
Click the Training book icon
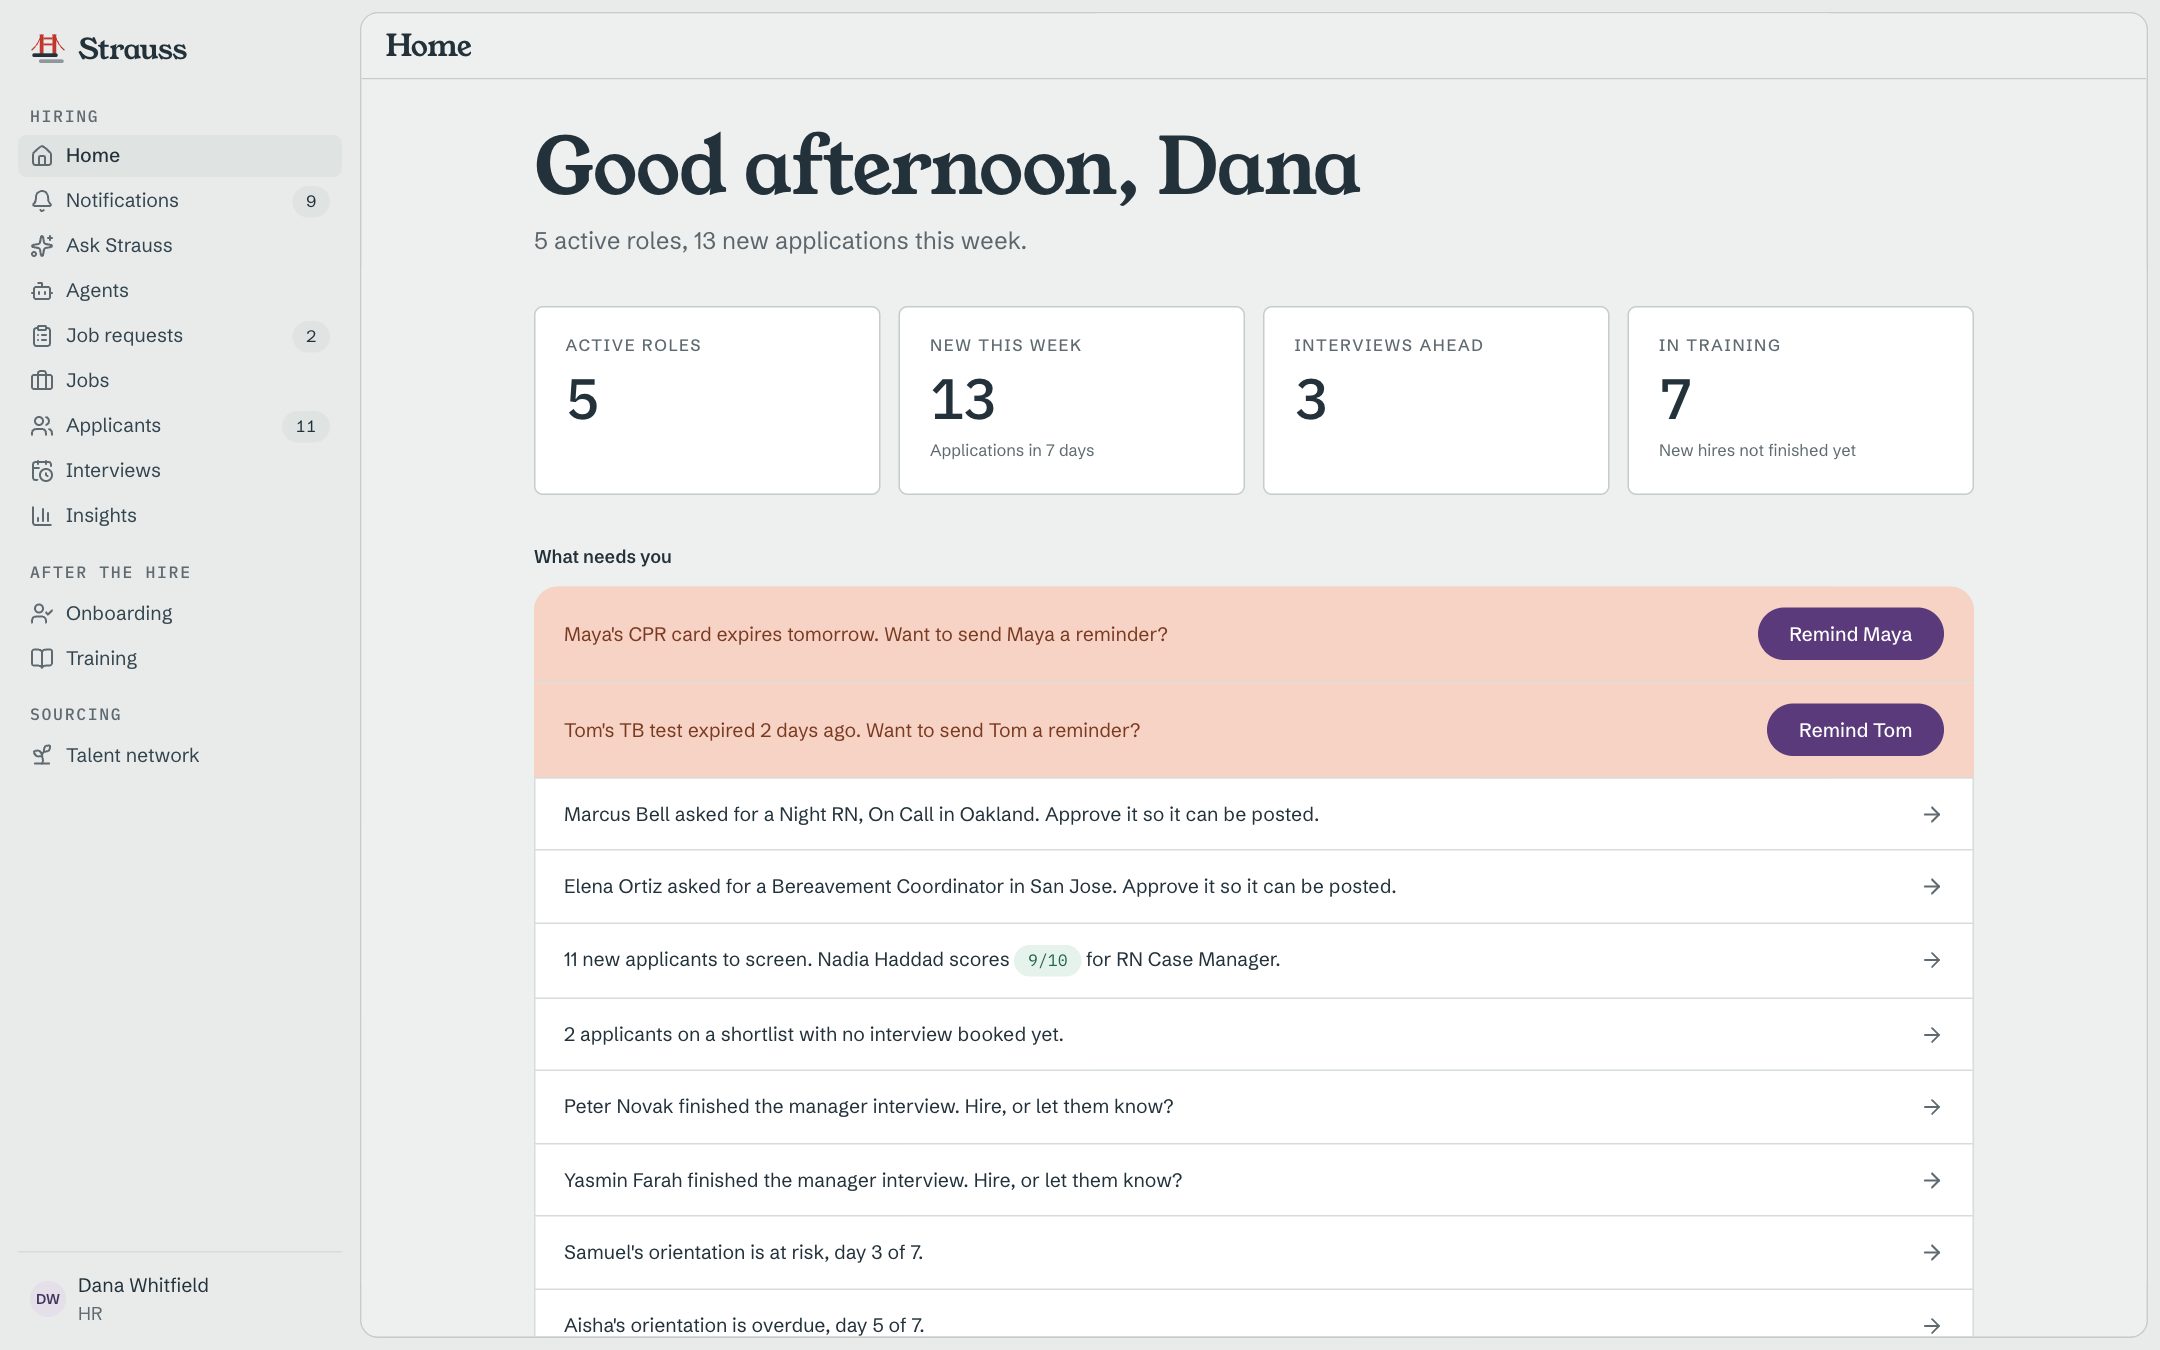42,659
